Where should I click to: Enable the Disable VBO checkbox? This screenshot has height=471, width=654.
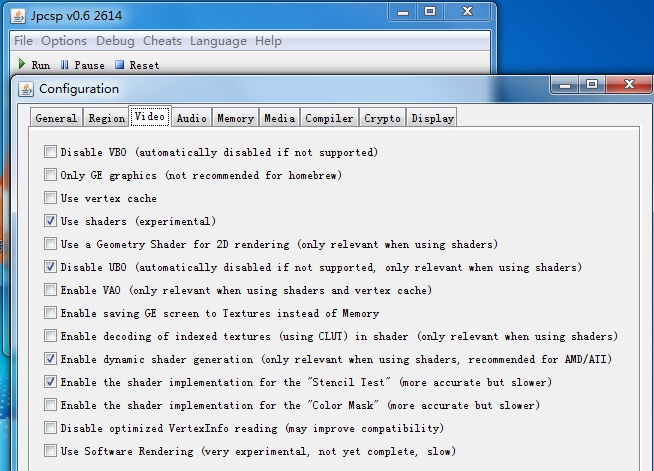click(x=50, y=153)
